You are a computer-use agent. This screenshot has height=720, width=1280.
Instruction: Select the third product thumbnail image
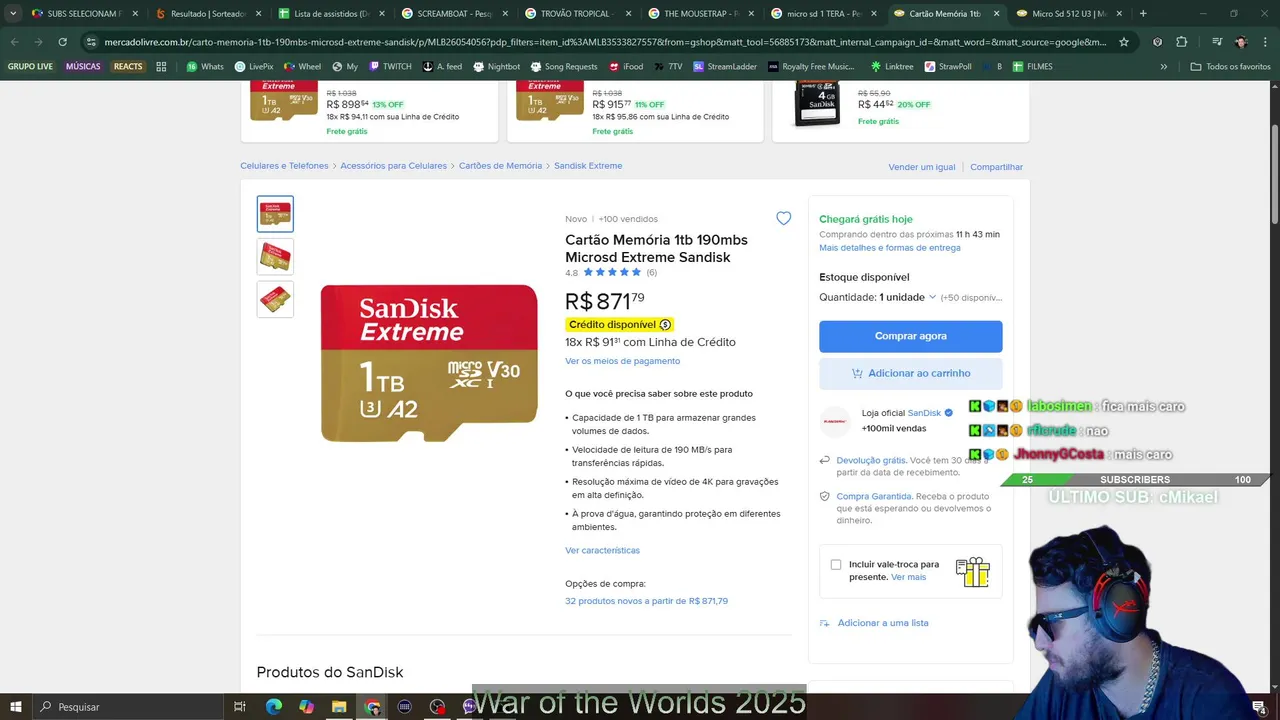(x=275, y=299)
